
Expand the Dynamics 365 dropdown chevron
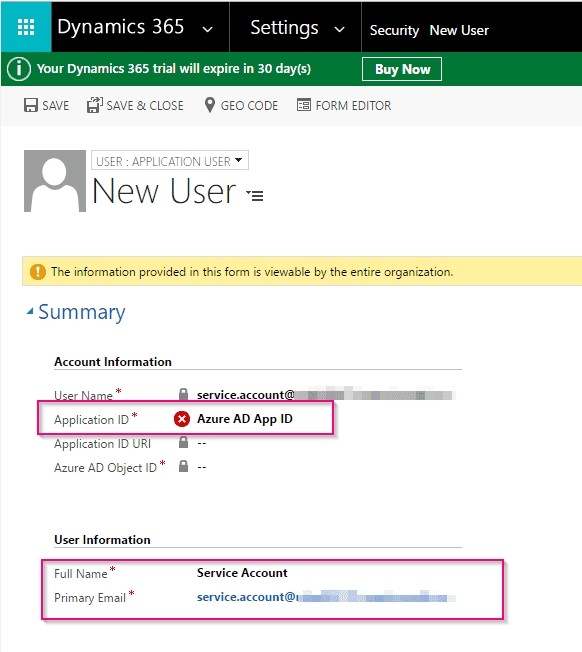[x=207, y=29]
